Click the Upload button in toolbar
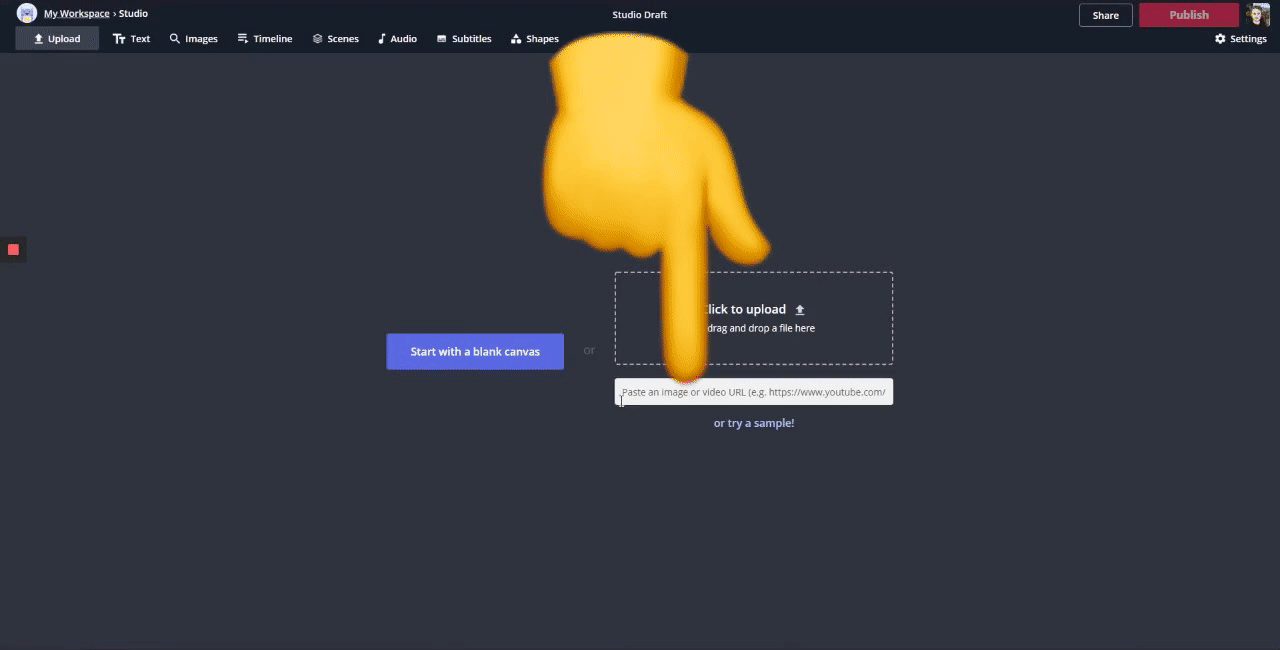This screenshot has width=1280, height=650. pos(57,39)
